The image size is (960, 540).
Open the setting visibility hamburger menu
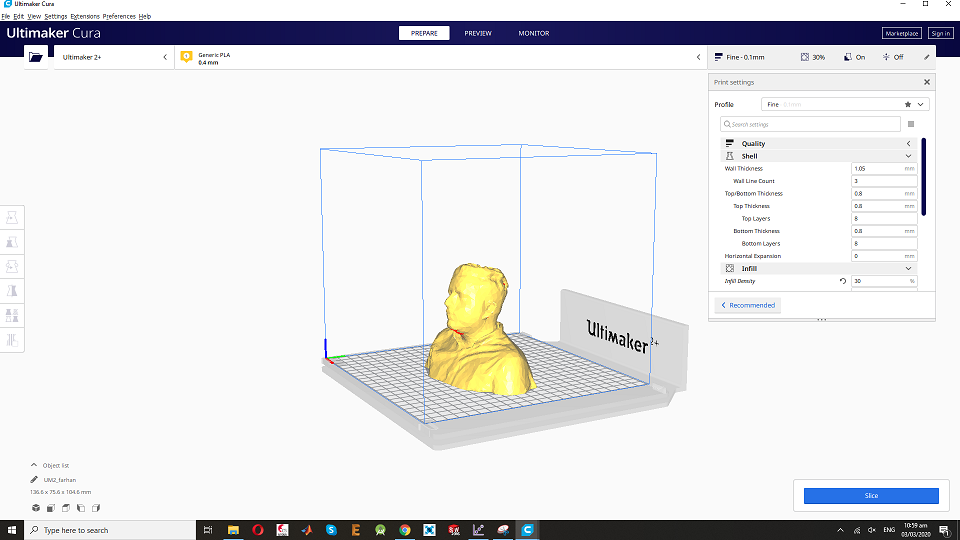(x=911, y=124)
